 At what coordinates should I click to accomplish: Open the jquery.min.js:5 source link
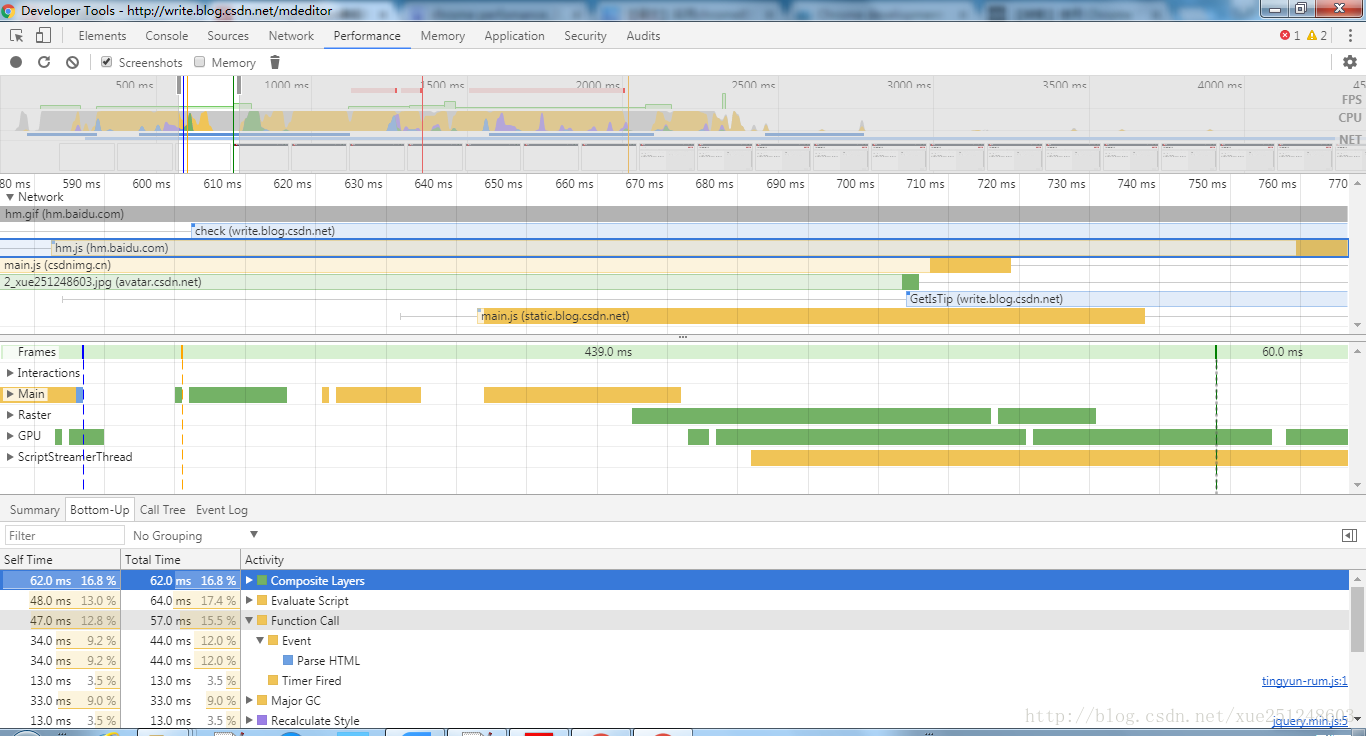pyautogui.click(x=1310, y=721)
